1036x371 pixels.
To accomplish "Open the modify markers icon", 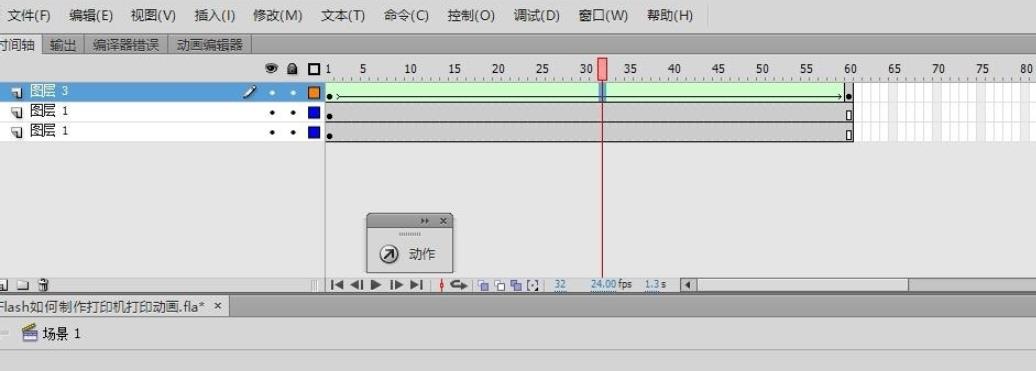I will [x=533, y=285].
